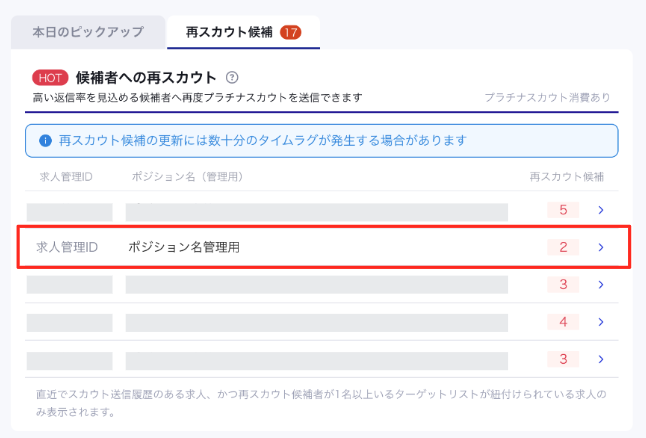Open the ポジション名管理用 position entry
646x438 pixels.
pos(183,247)
